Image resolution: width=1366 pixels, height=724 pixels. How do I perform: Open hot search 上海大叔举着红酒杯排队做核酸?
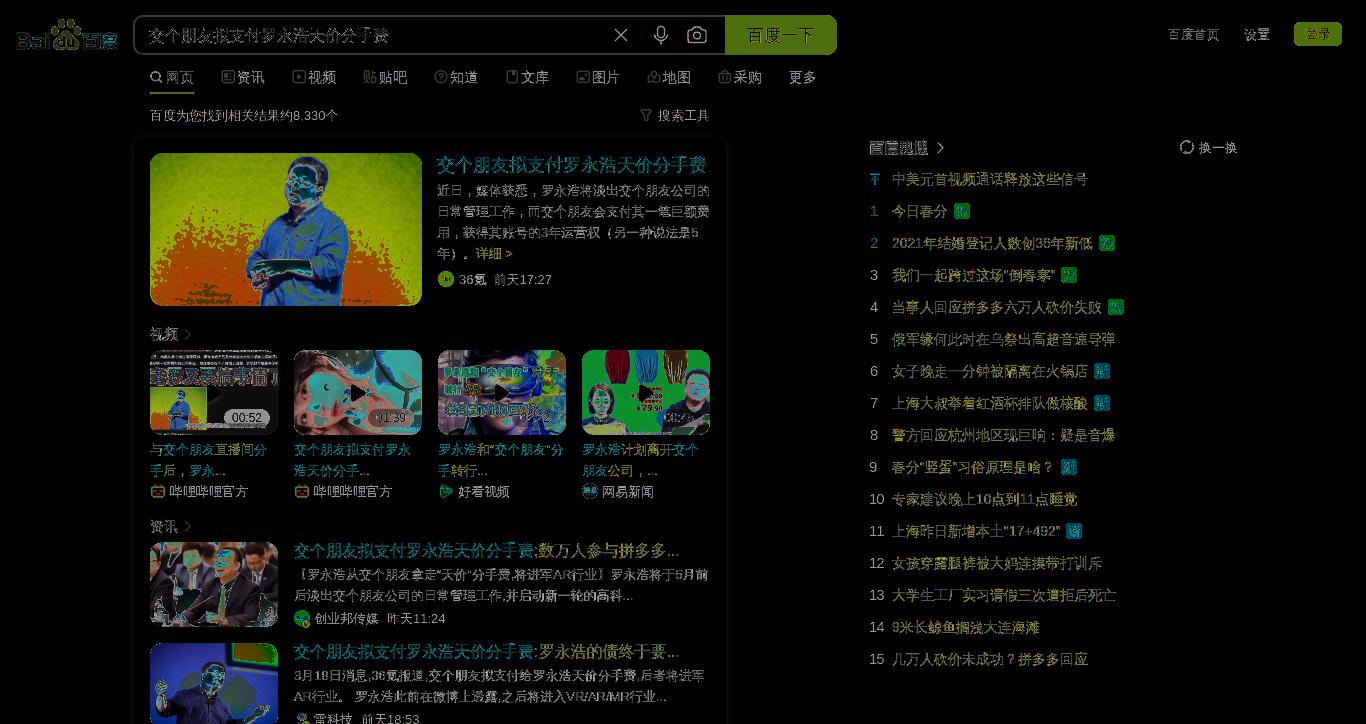(x=989, y=403)
